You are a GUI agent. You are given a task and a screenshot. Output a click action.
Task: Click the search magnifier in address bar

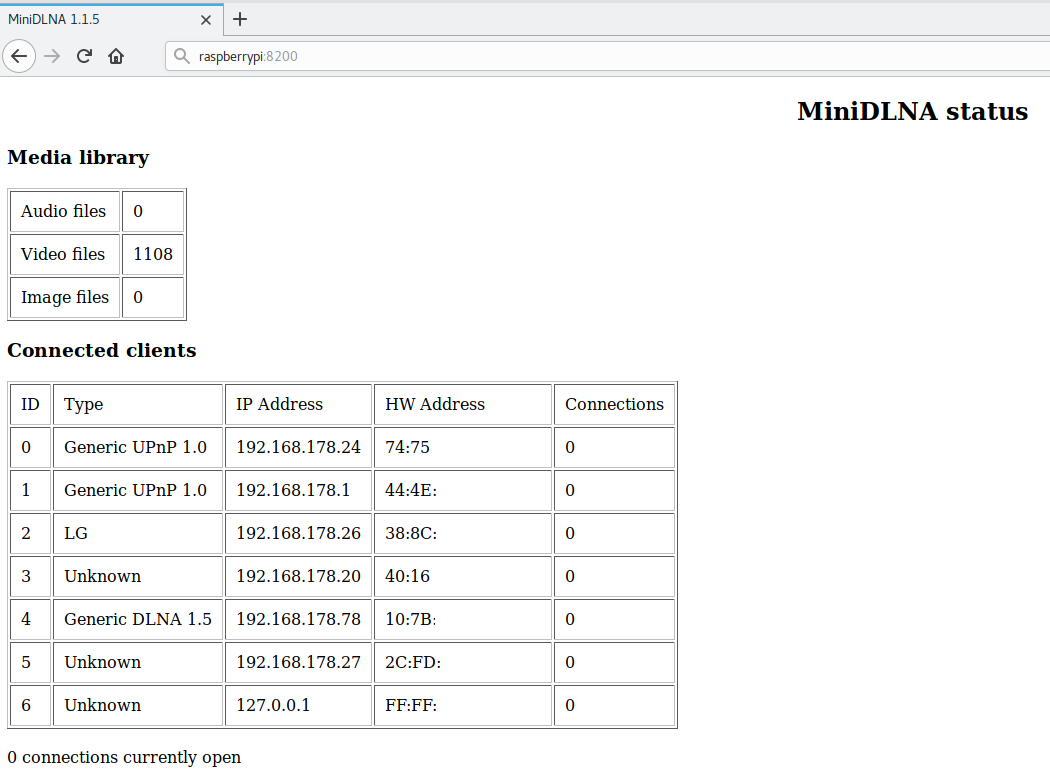click(x=181, y=56)
